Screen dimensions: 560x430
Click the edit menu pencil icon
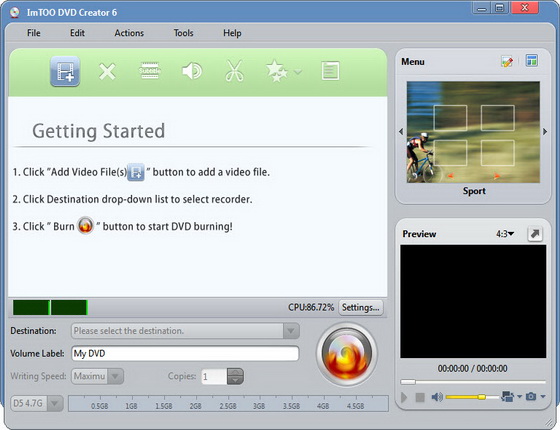pyautogui.click(x=507, y=61)
